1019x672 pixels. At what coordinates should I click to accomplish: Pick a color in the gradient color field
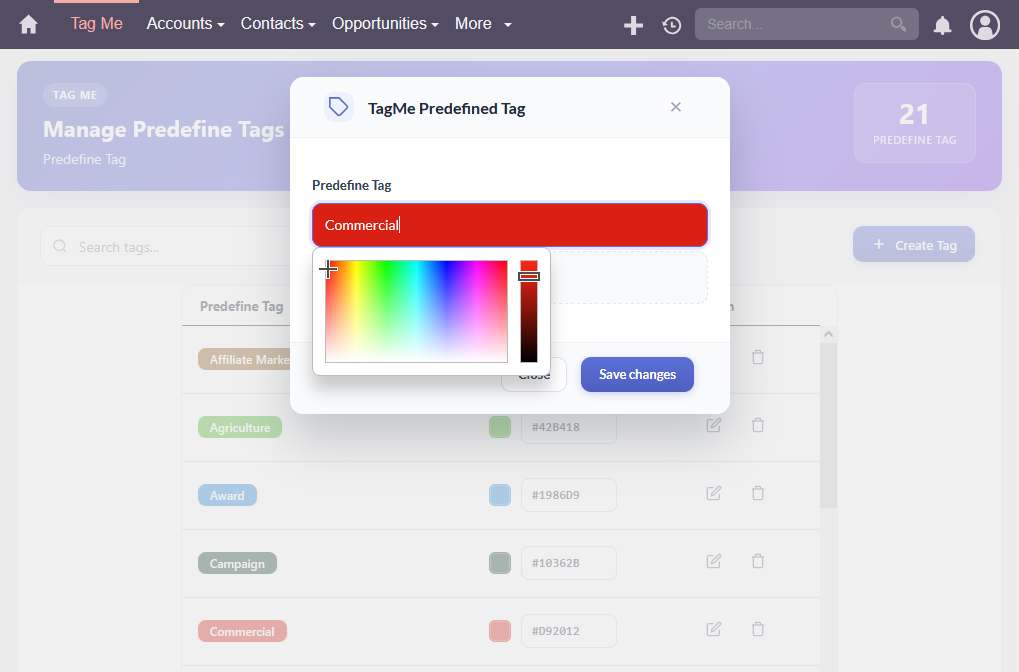(x=416, y=311)
